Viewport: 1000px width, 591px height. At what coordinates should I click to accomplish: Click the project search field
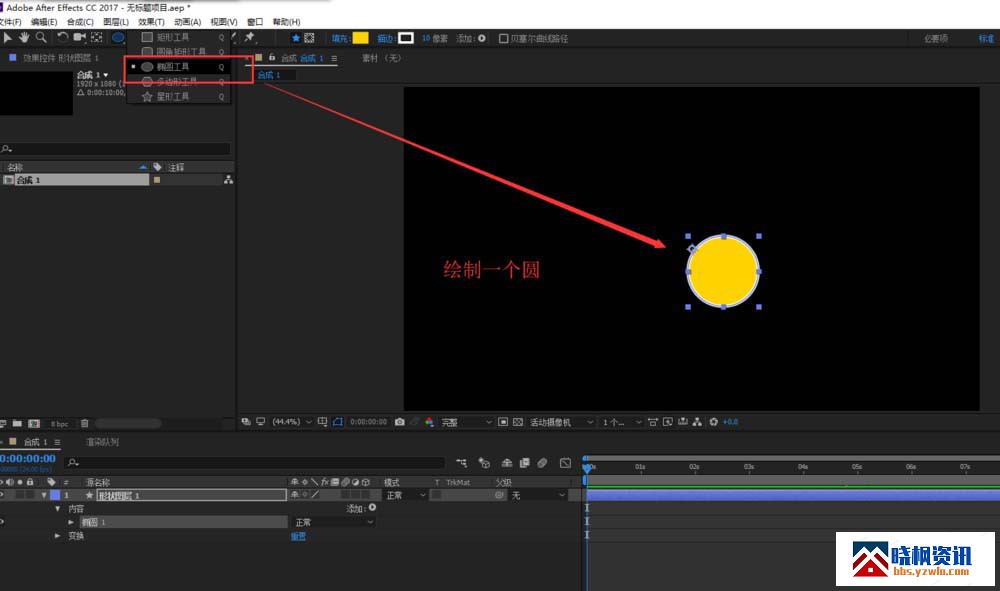click(x=115, y=149)
